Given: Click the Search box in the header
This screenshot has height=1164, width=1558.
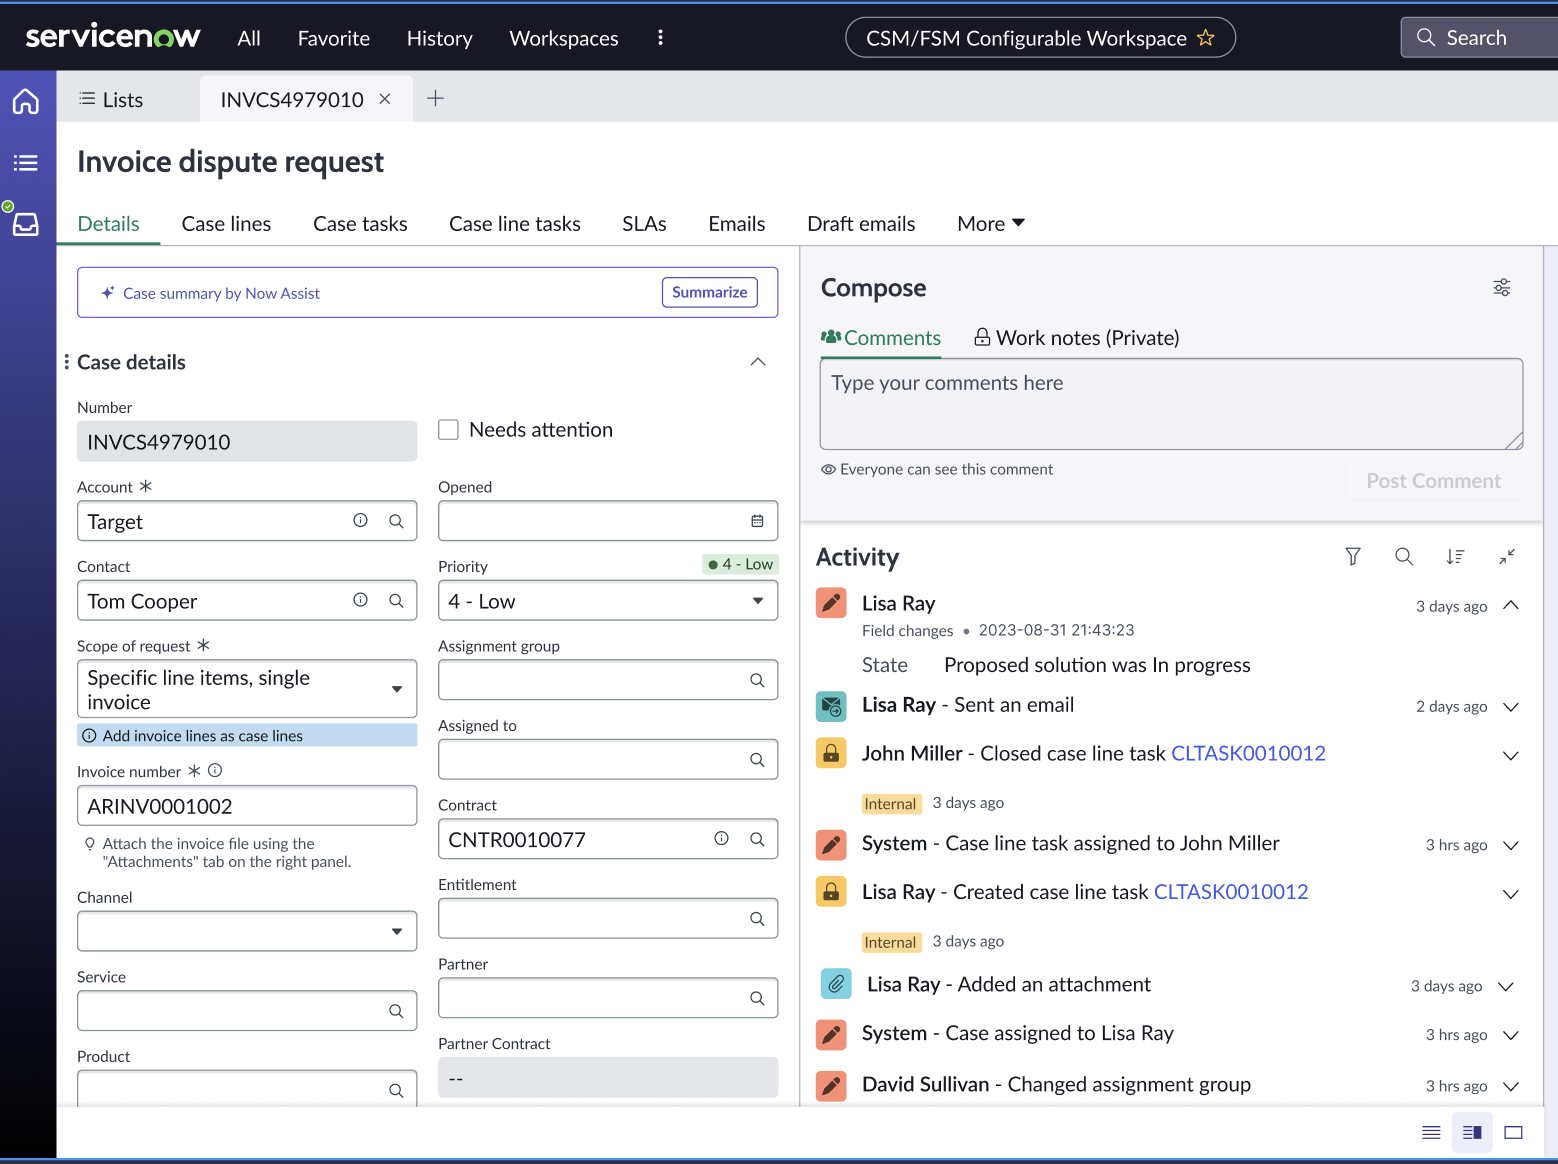Looking at the screenshot, I should click(x=1479, y=38).
